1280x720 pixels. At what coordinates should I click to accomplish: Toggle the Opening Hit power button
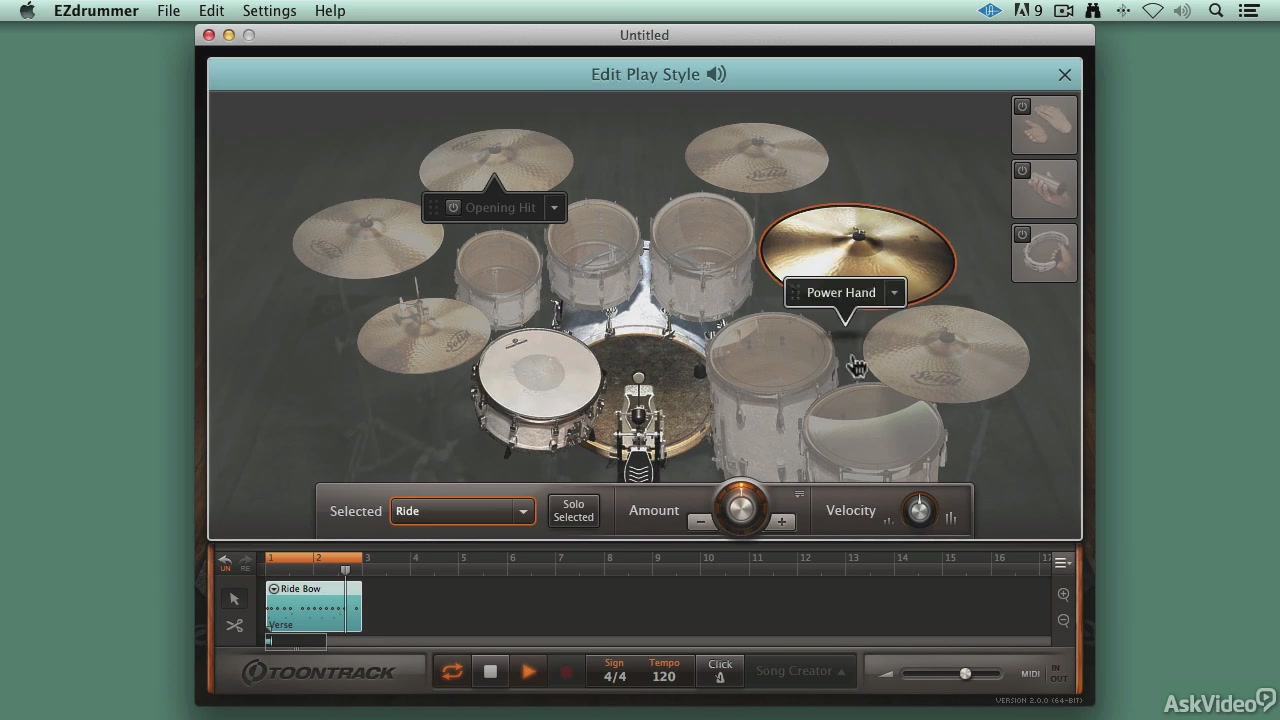coord(453,207)
